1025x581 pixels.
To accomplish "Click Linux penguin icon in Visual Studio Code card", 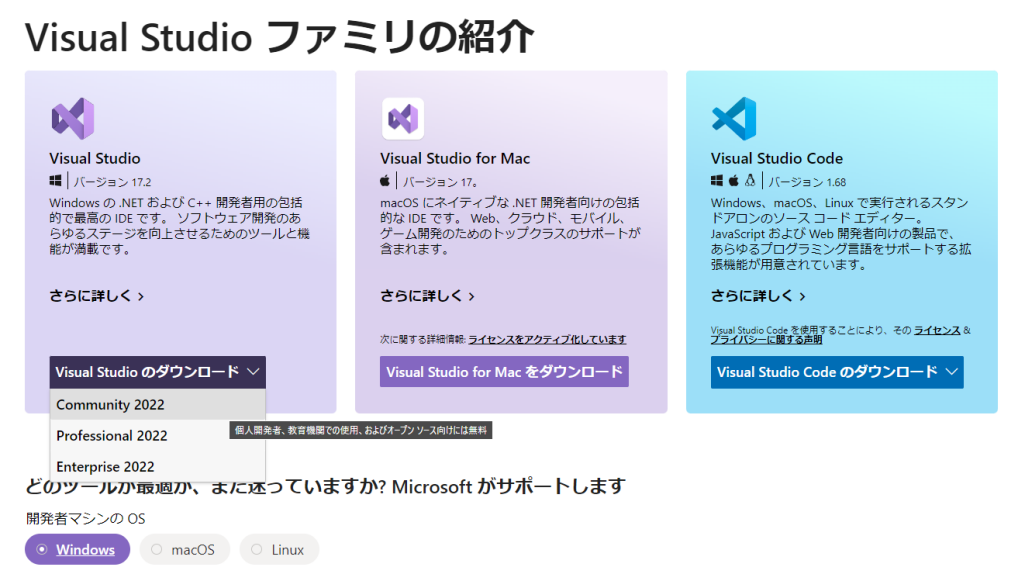I will [x=750, y=181].
